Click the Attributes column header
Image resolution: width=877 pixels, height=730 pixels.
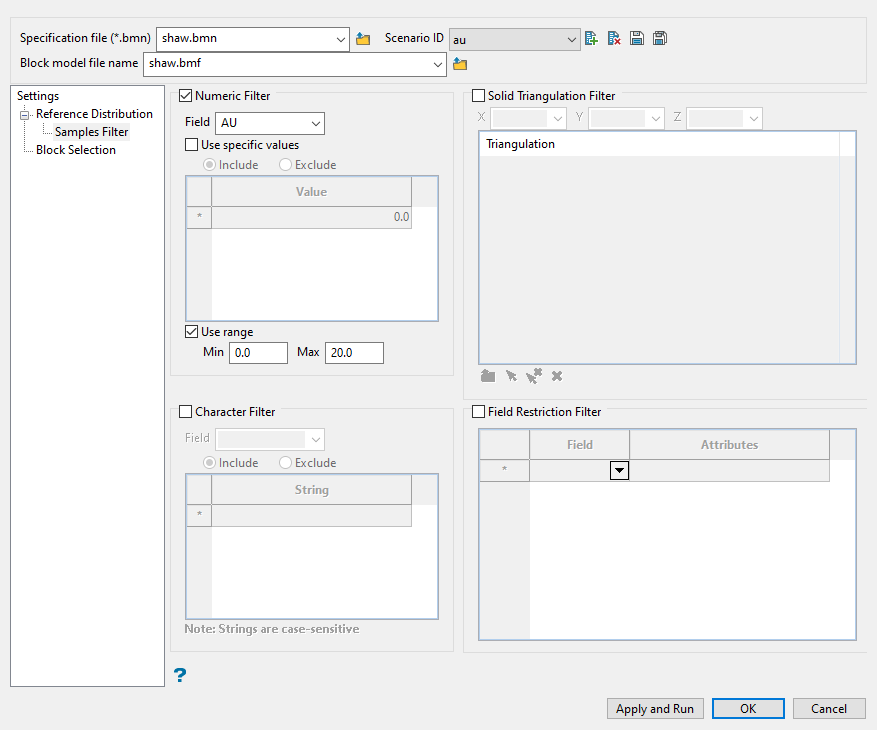pos(729,445)
